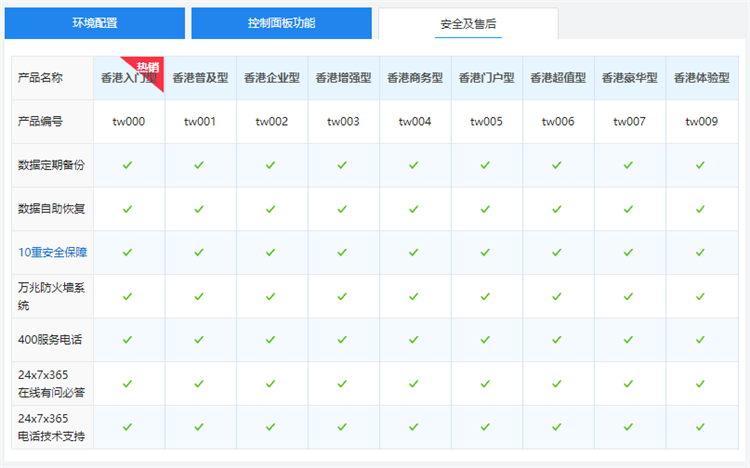Open the 控制面板功能 tab
750x468 pixels.
(x=281, y=22)
